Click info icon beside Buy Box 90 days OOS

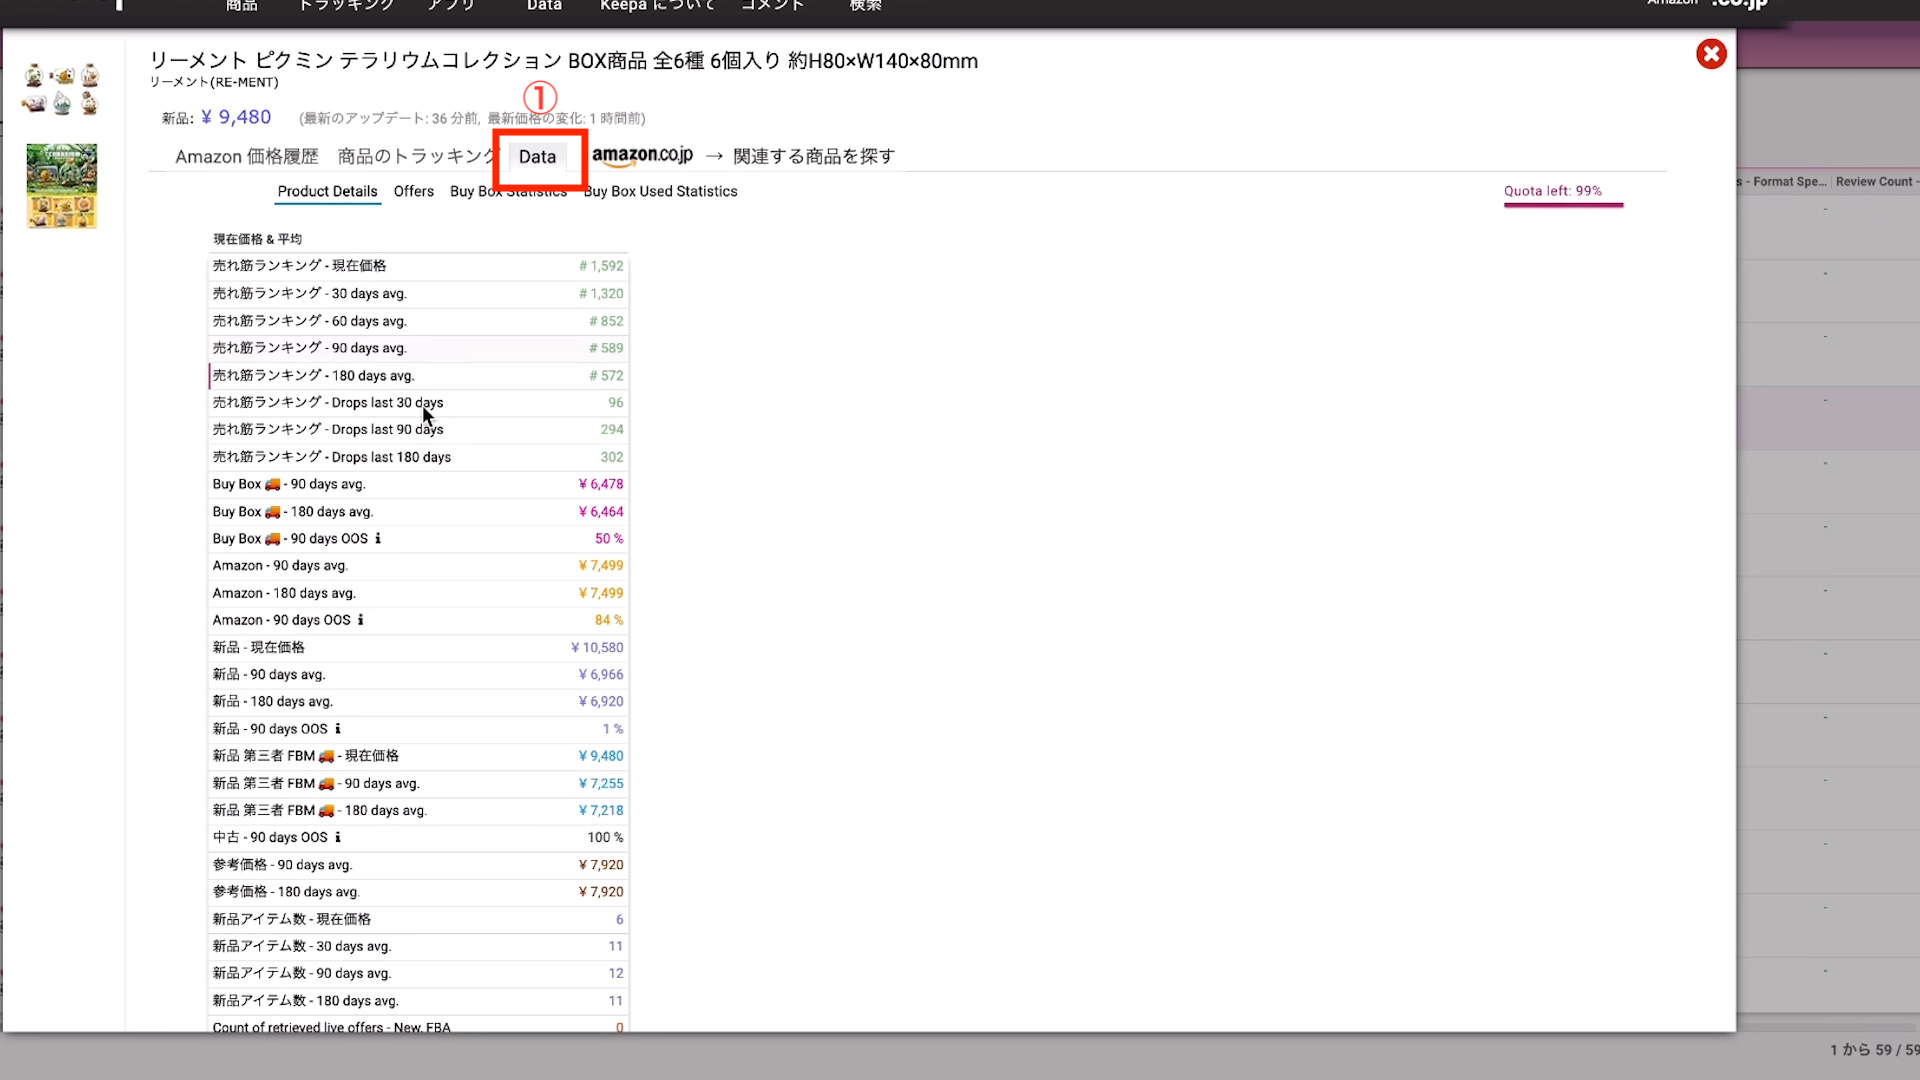378,538
